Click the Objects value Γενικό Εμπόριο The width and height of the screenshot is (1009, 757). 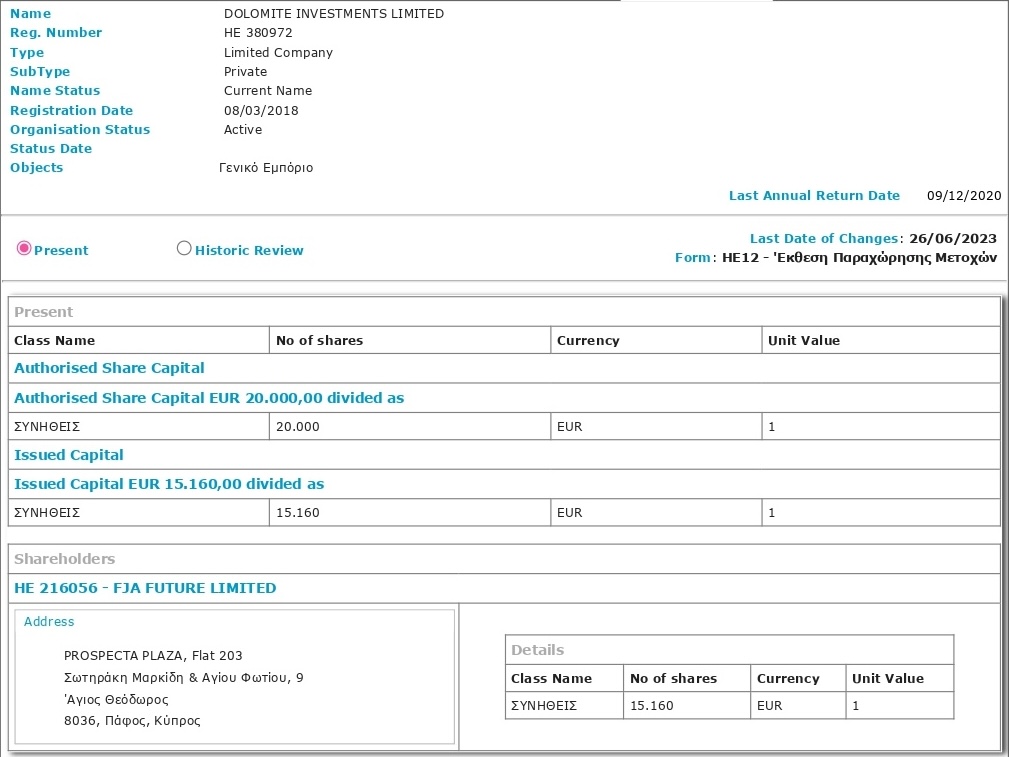pos(266,168)
